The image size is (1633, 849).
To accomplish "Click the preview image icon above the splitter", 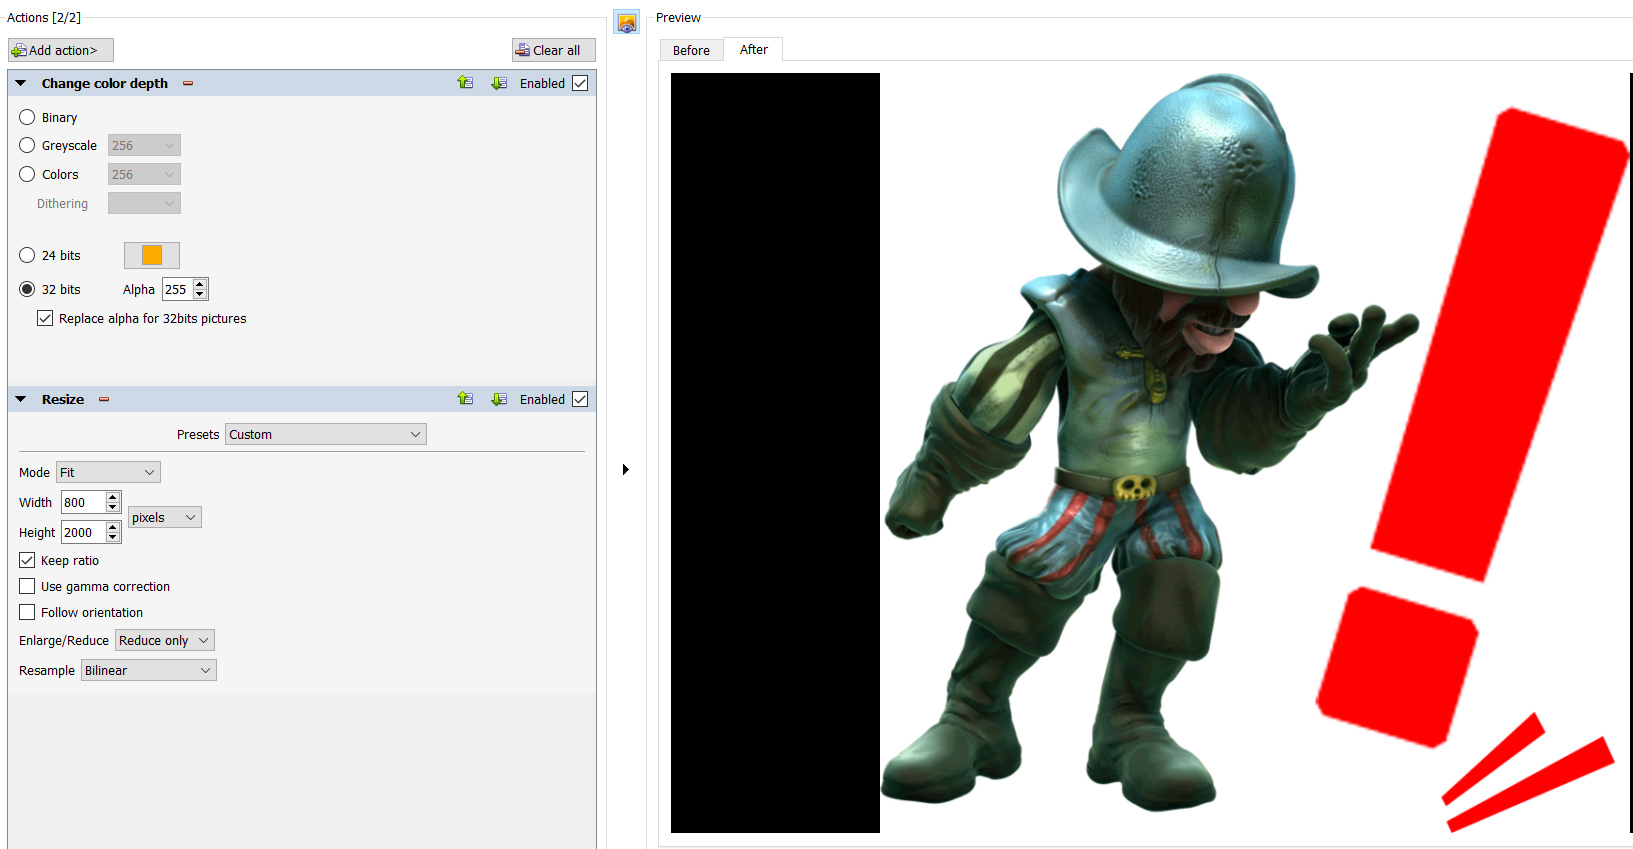I will click(x=627, y=22).
